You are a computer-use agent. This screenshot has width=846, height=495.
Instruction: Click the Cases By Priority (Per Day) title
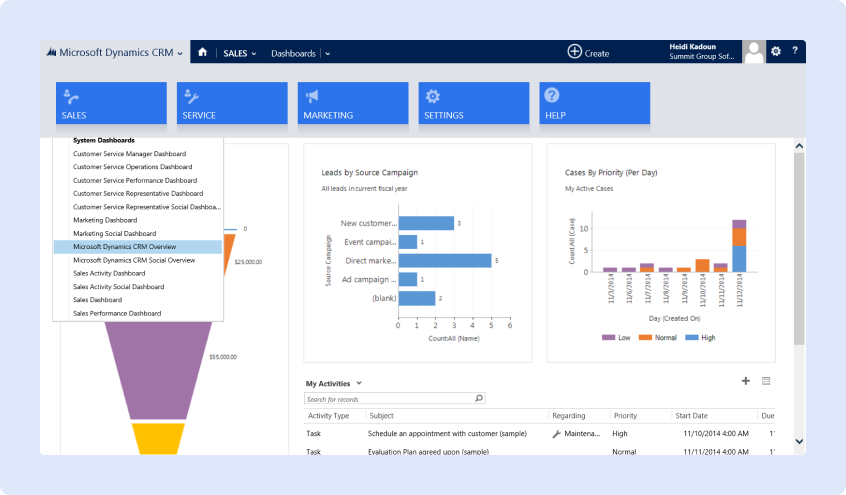pyautogui.click(x=611, y=173)
